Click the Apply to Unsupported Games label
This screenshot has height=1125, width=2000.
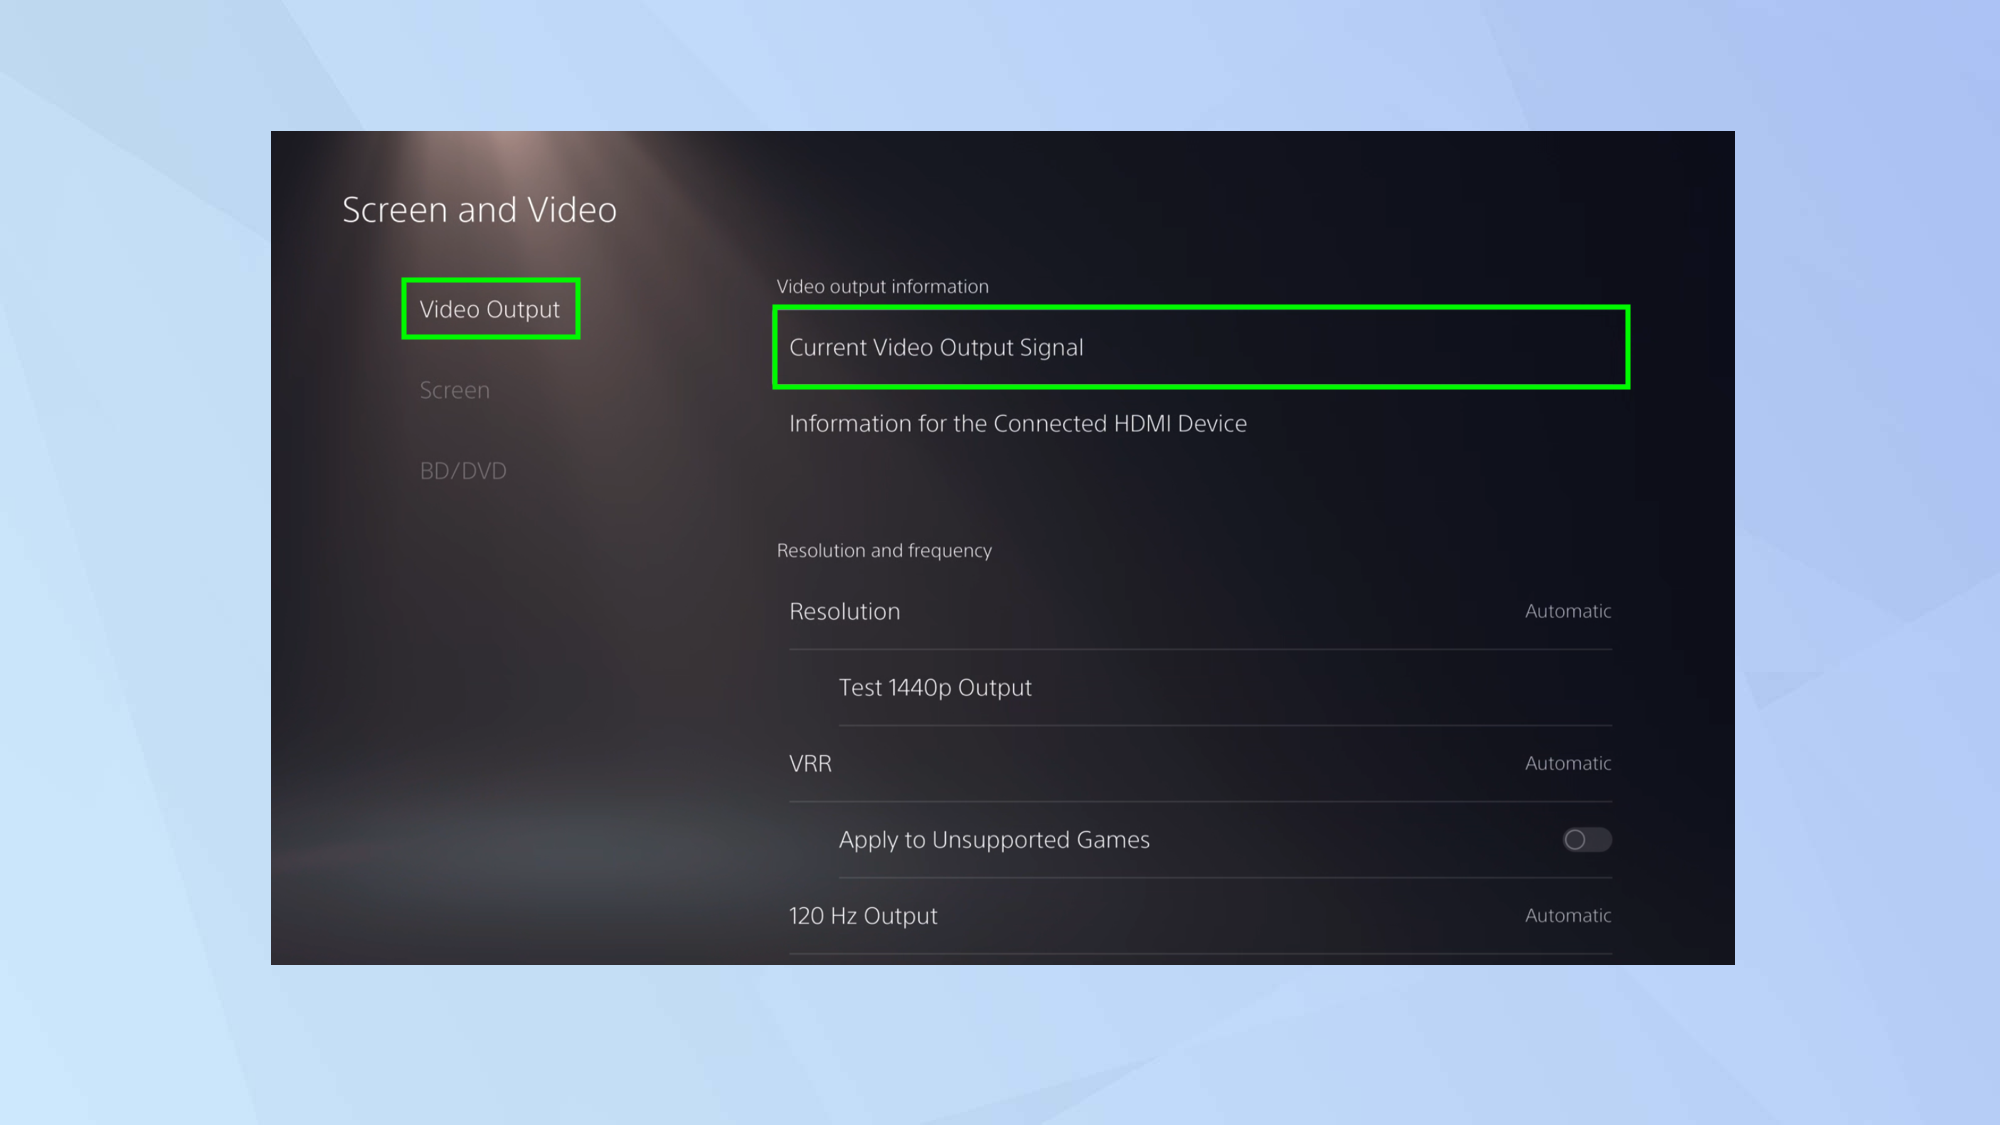pos(994,840)
